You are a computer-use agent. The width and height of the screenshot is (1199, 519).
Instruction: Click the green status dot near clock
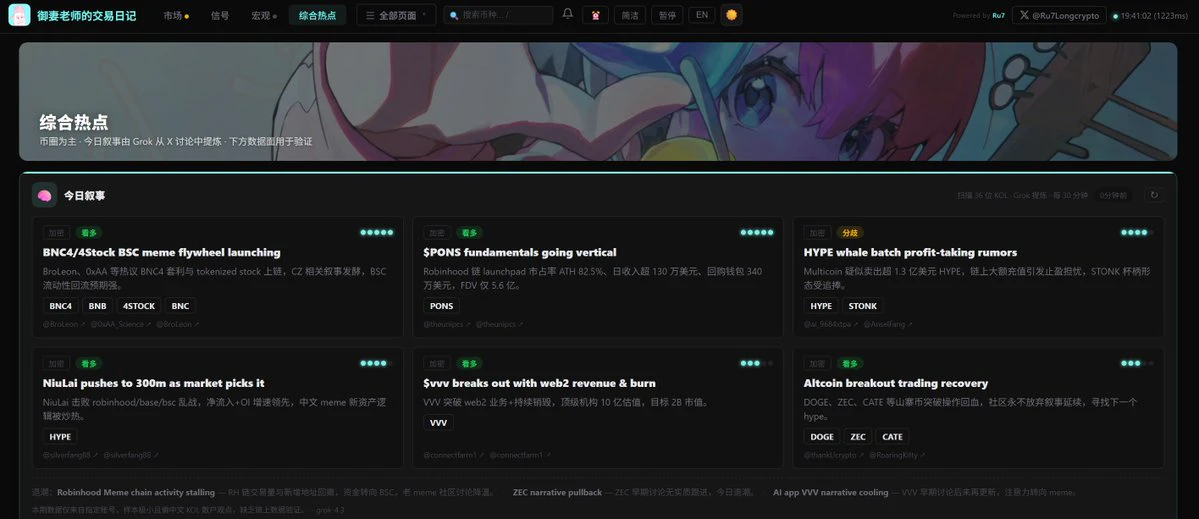coord(1116,16)
